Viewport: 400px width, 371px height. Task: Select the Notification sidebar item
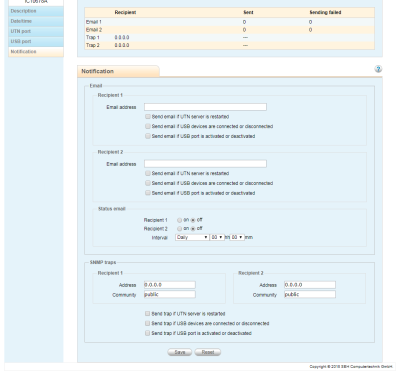pos(36,52)
